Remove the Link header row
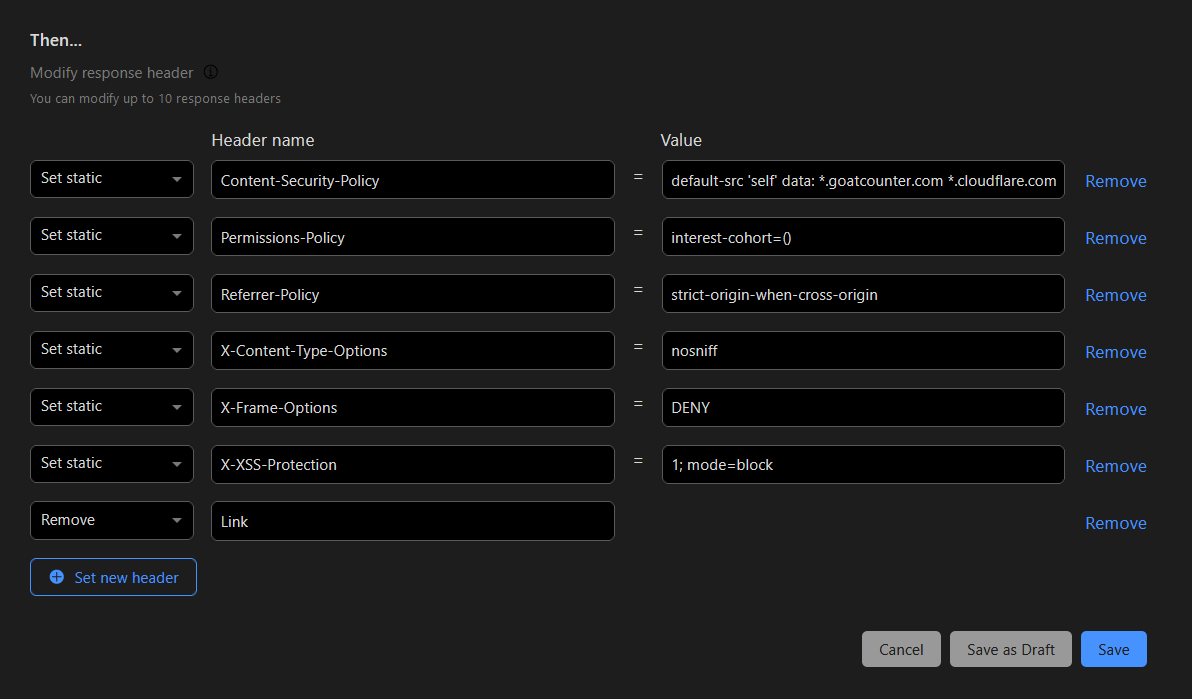This screenshot has width=1192, height=699. click(1115, 523)
